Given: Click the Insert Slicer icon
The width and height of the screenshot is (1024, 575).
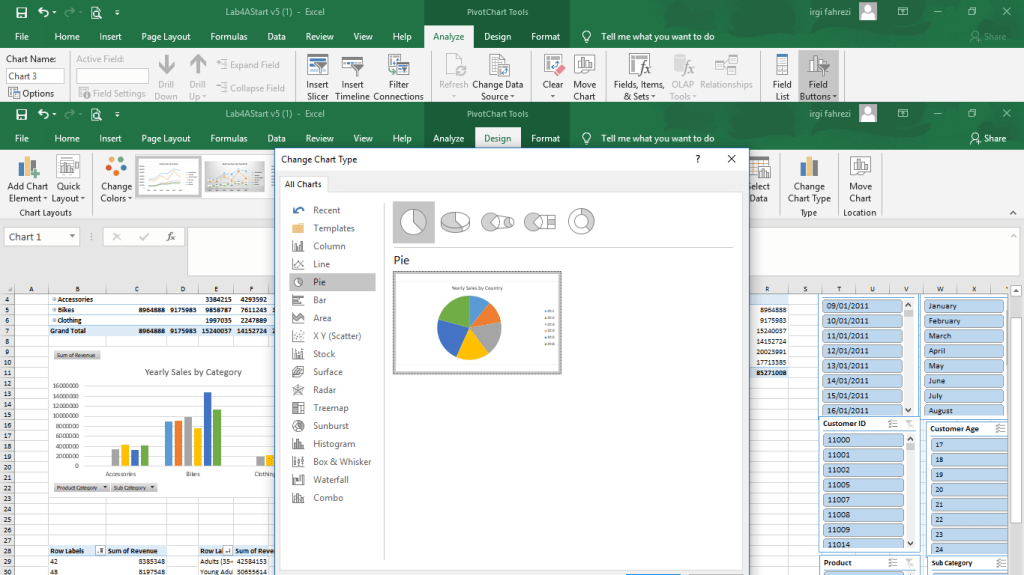Looking at the screenshot, I should [x=317, y=67].
